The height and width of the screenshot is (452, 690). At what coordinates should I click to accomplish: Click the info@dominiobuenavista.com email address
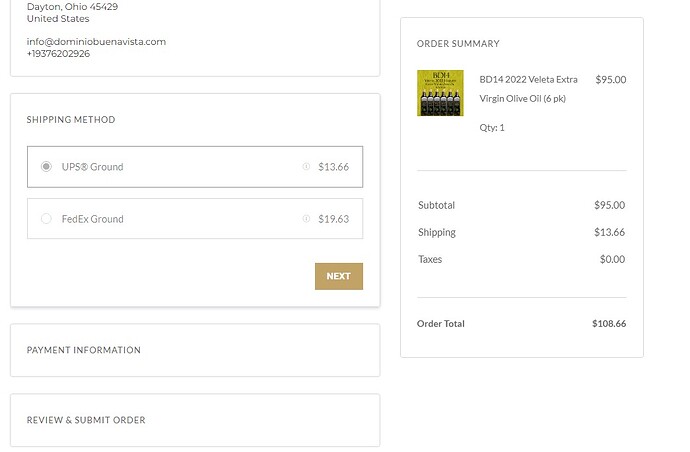pyautogui.click(x=96, y=42)
